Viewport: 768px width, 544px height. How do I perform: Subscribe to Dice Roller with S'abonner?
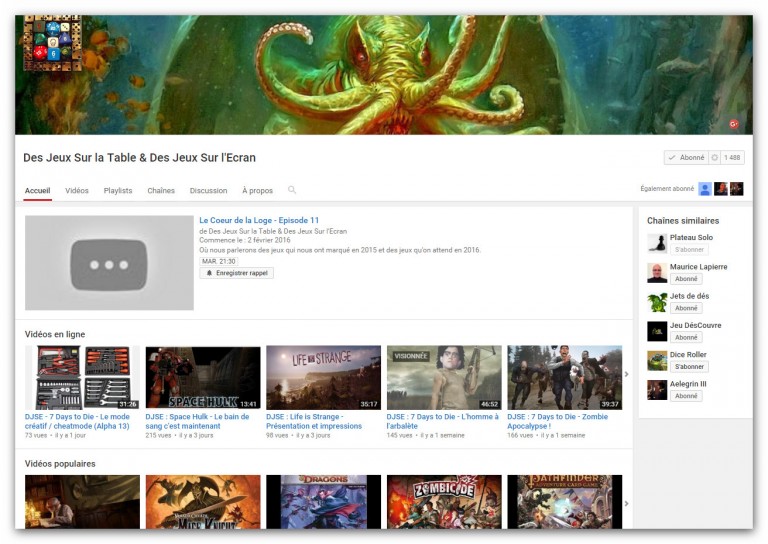click(689, 367)
